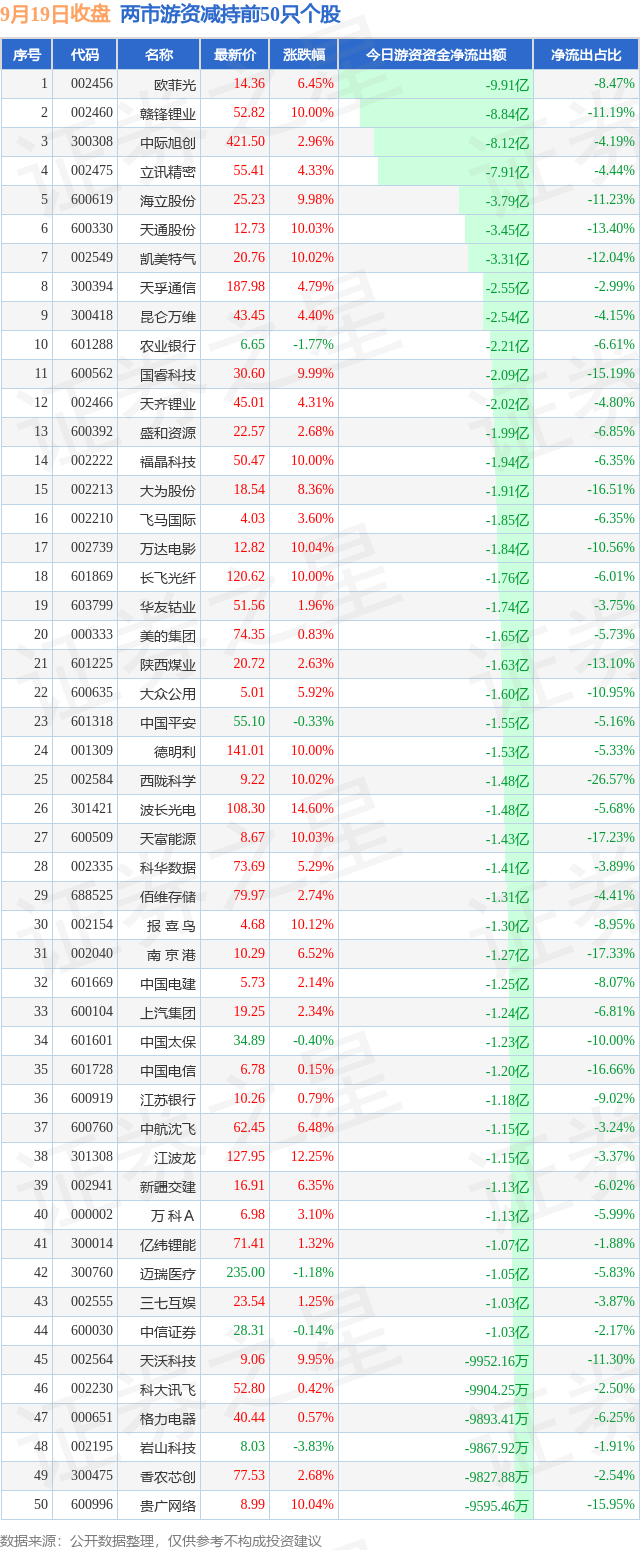Click the stock name 福晶科技
The height and width of the screenshot is (1550, 640).
[168, 461]
